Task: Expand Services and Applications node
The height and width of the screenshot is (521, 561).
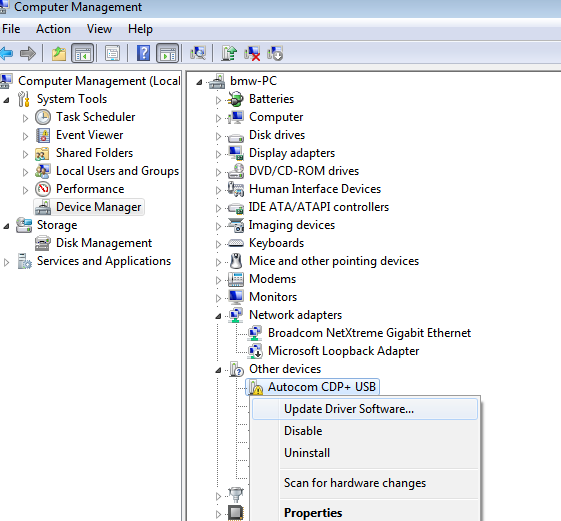Action: point(6,262)
